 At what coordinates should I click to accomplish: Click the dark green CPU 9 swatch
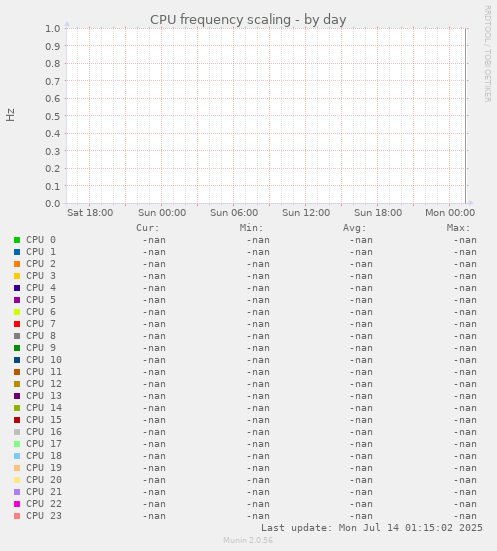coord(17,348)
